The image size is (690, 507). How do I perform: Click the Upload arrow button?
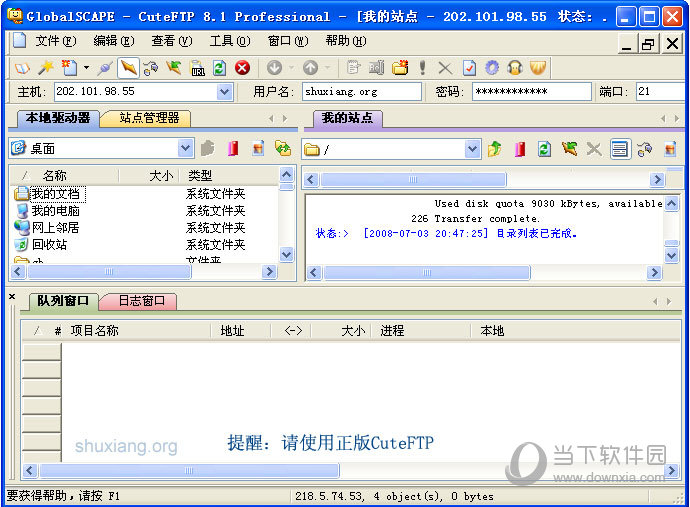coord(311,68)
